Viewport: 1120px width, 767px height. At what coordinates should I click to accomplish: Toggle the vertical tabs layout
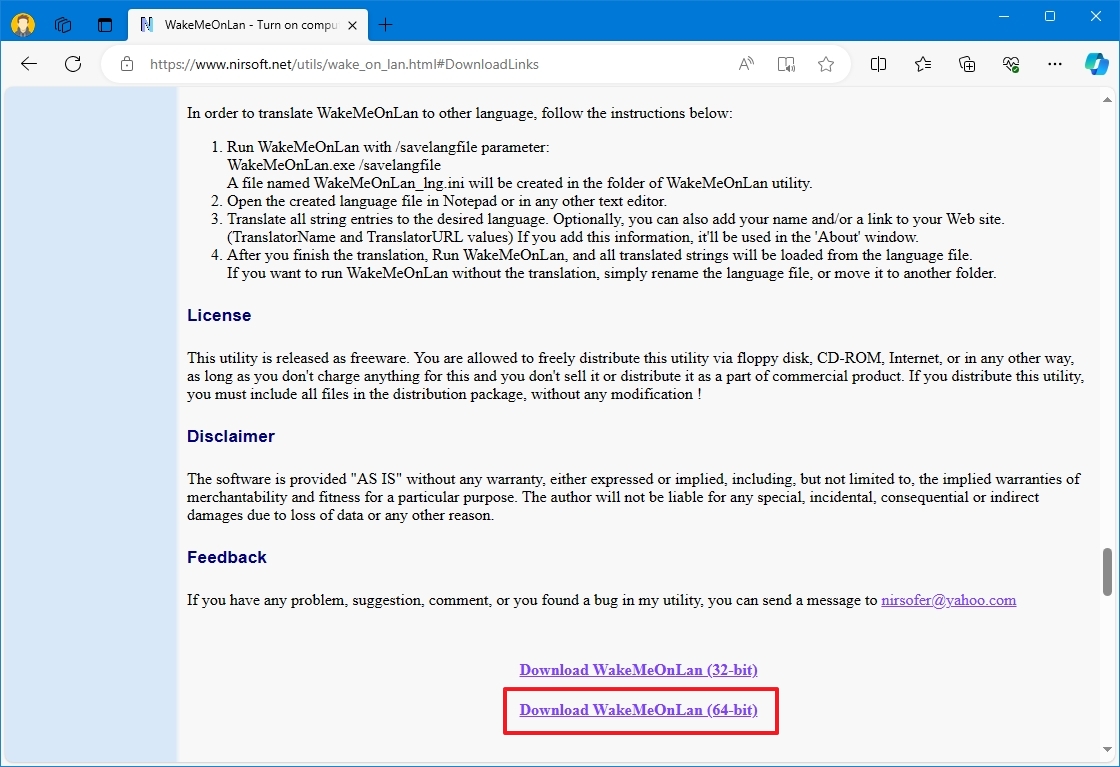point(104,24)
